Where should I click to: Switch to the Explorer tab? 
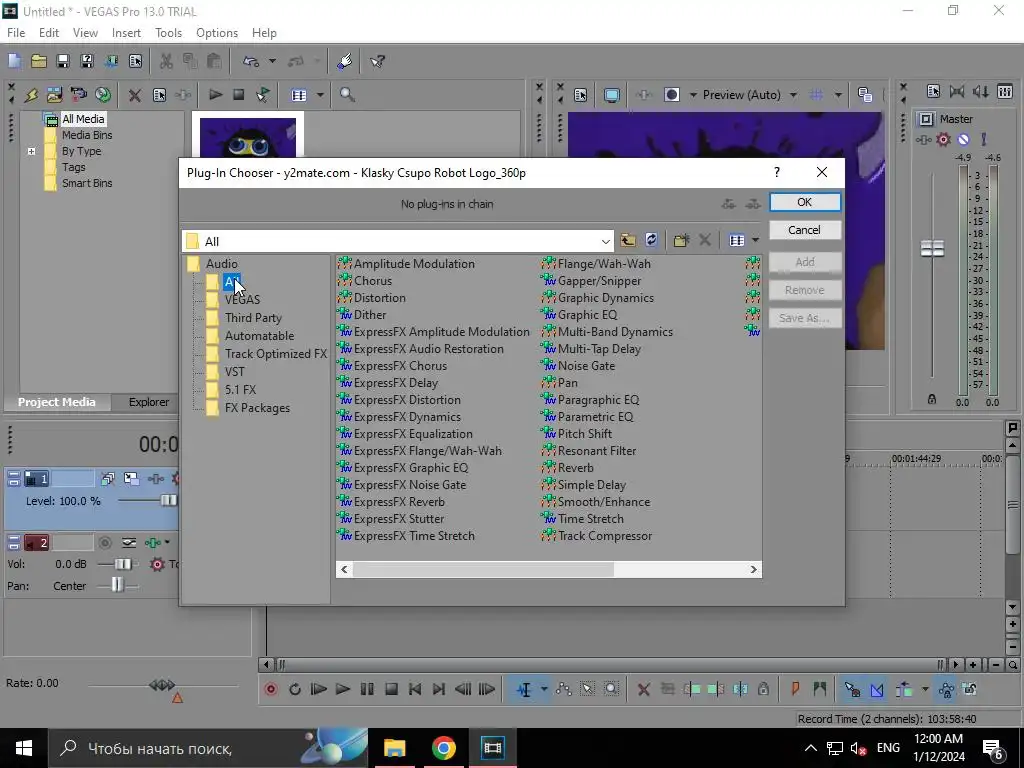[x=148, y=402]
